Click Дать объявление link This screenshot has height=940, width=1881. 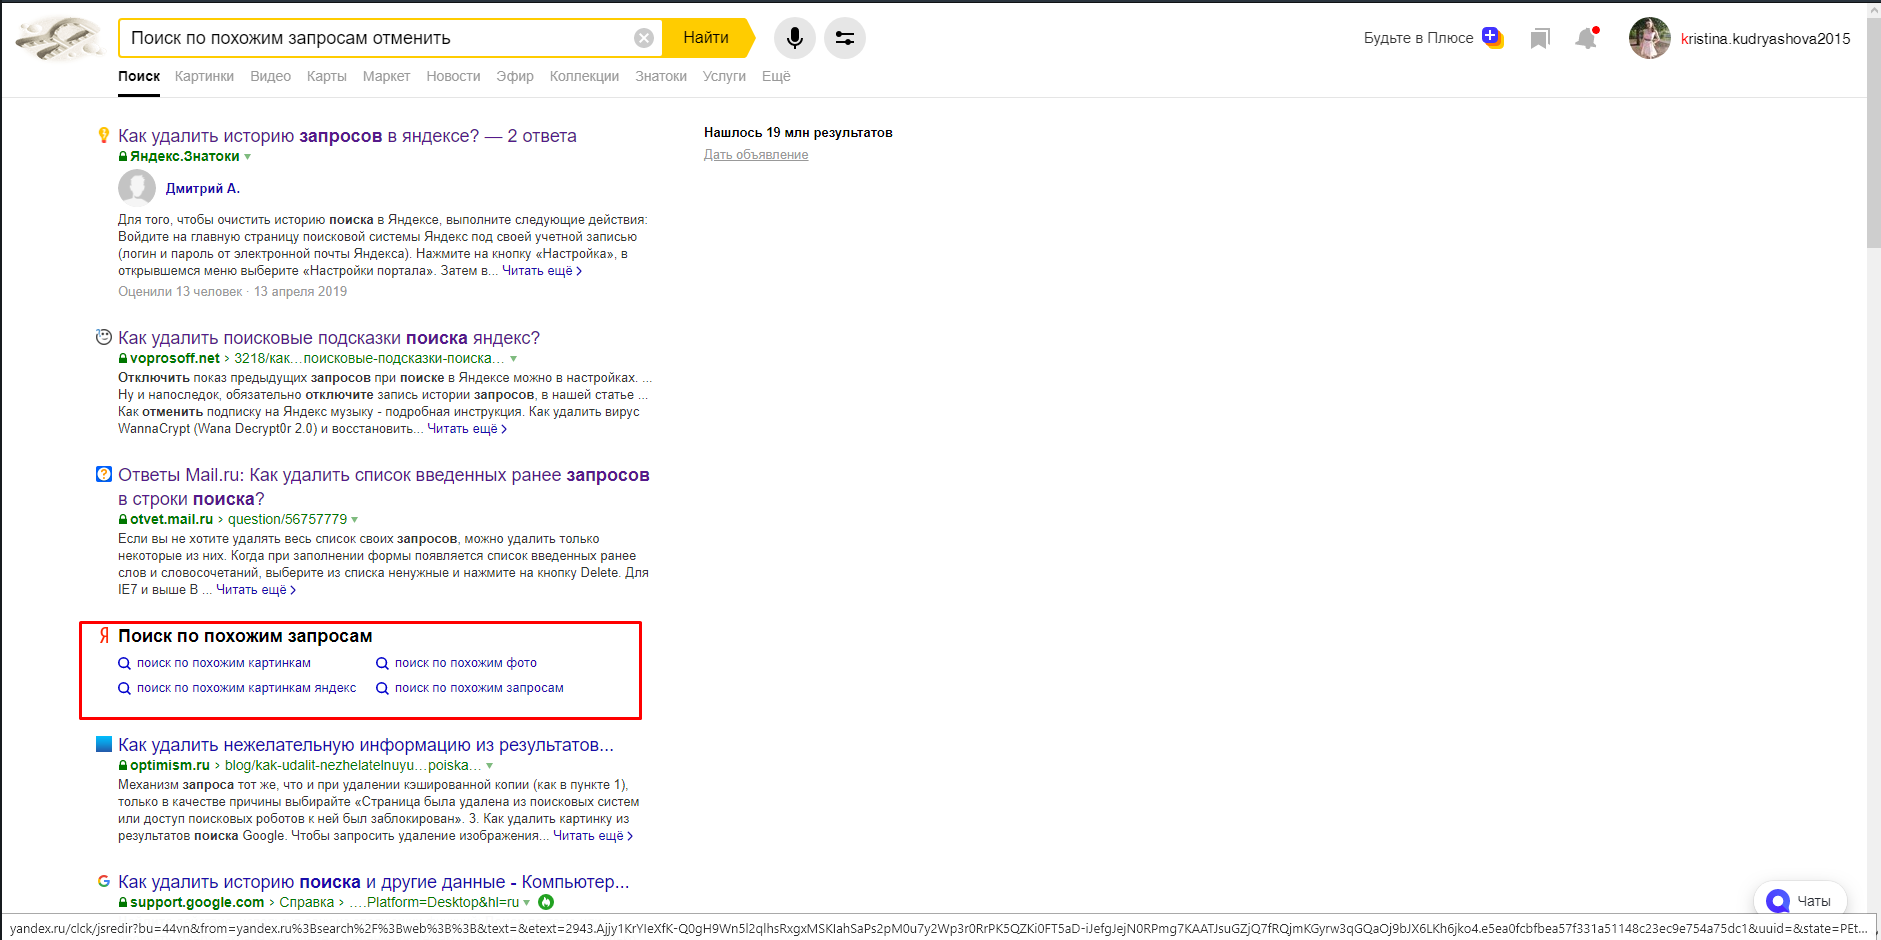tap(756, 155)
